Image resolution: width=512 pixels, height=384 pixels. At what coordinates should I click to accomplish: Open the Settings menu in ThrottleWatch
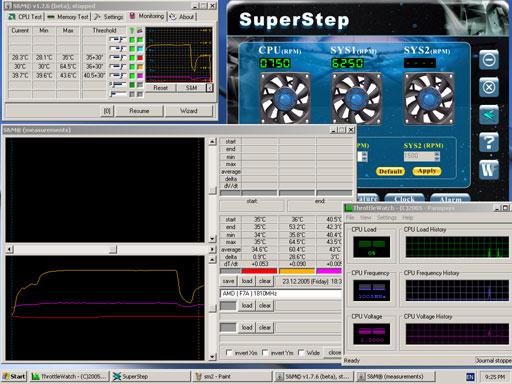click(x=386, y=218)
